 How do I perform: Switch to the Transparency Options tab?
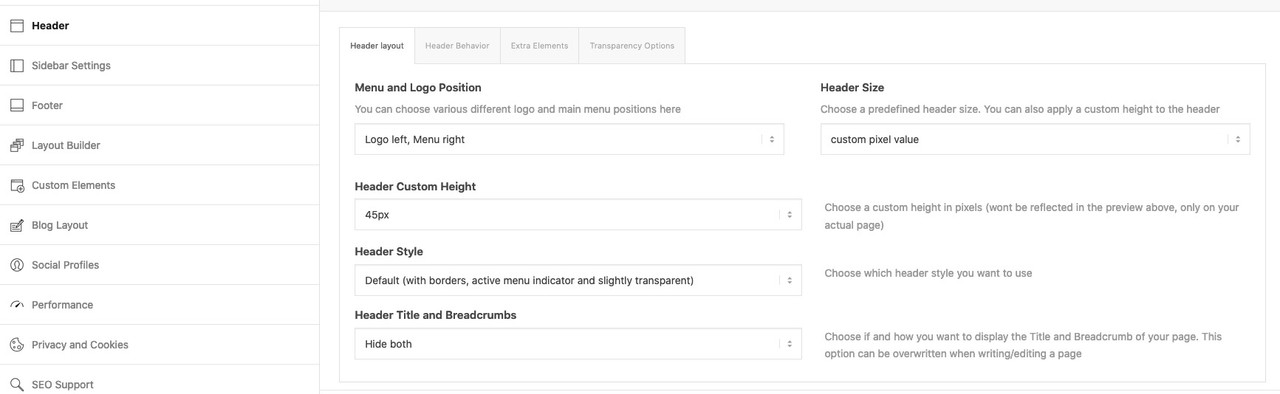click(x=632, y=46)
